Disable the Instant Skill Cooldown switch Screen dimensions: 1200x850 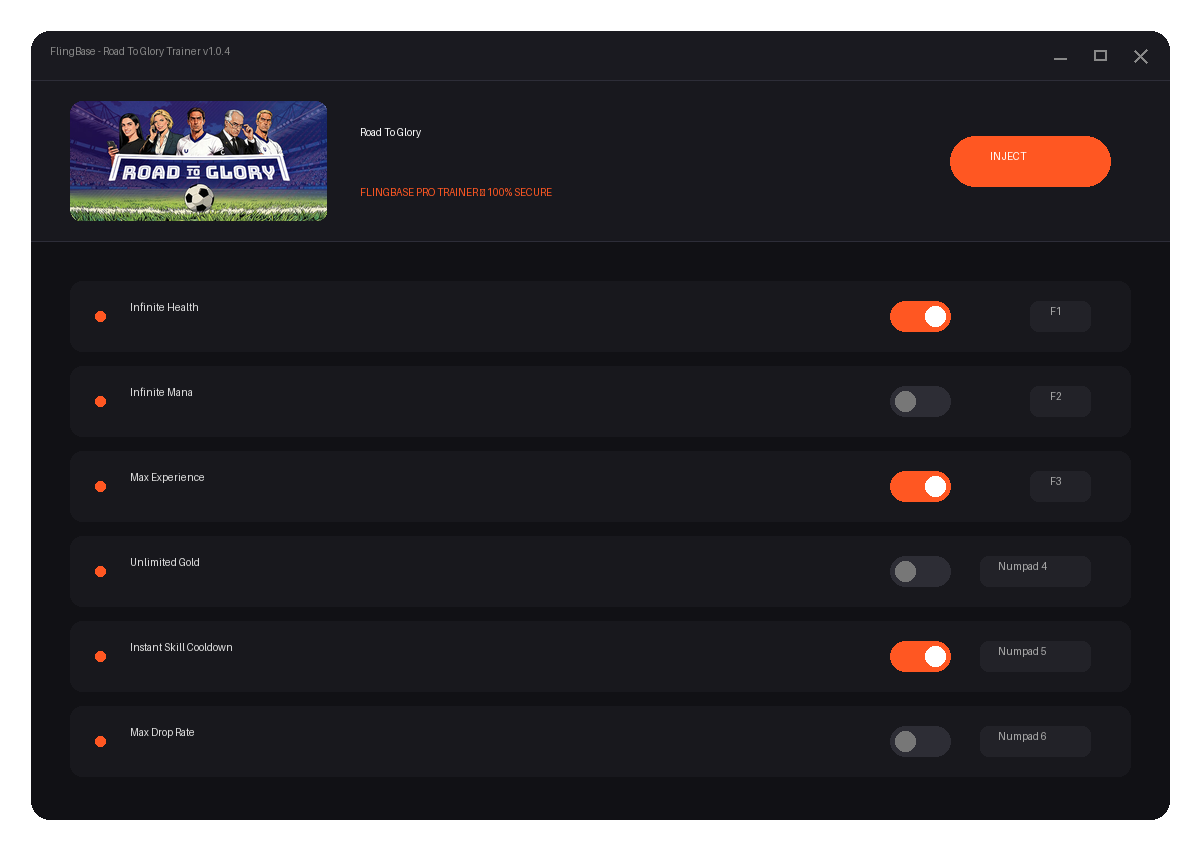pyautogui.click(x=920, y=656)
